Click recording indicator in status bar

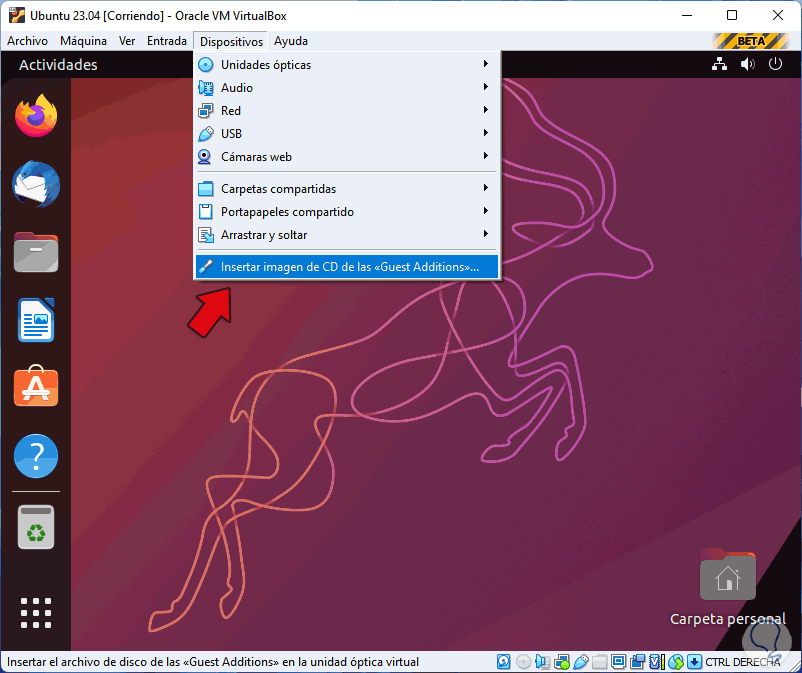click(x=637, y=662)
